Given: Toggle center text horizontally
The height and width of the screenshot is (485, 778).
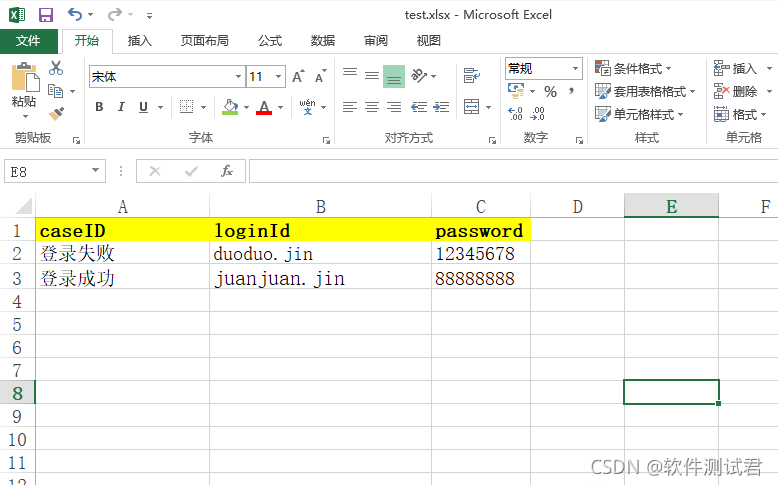Looking at the screenshot, I should click(x=372, y=107).
